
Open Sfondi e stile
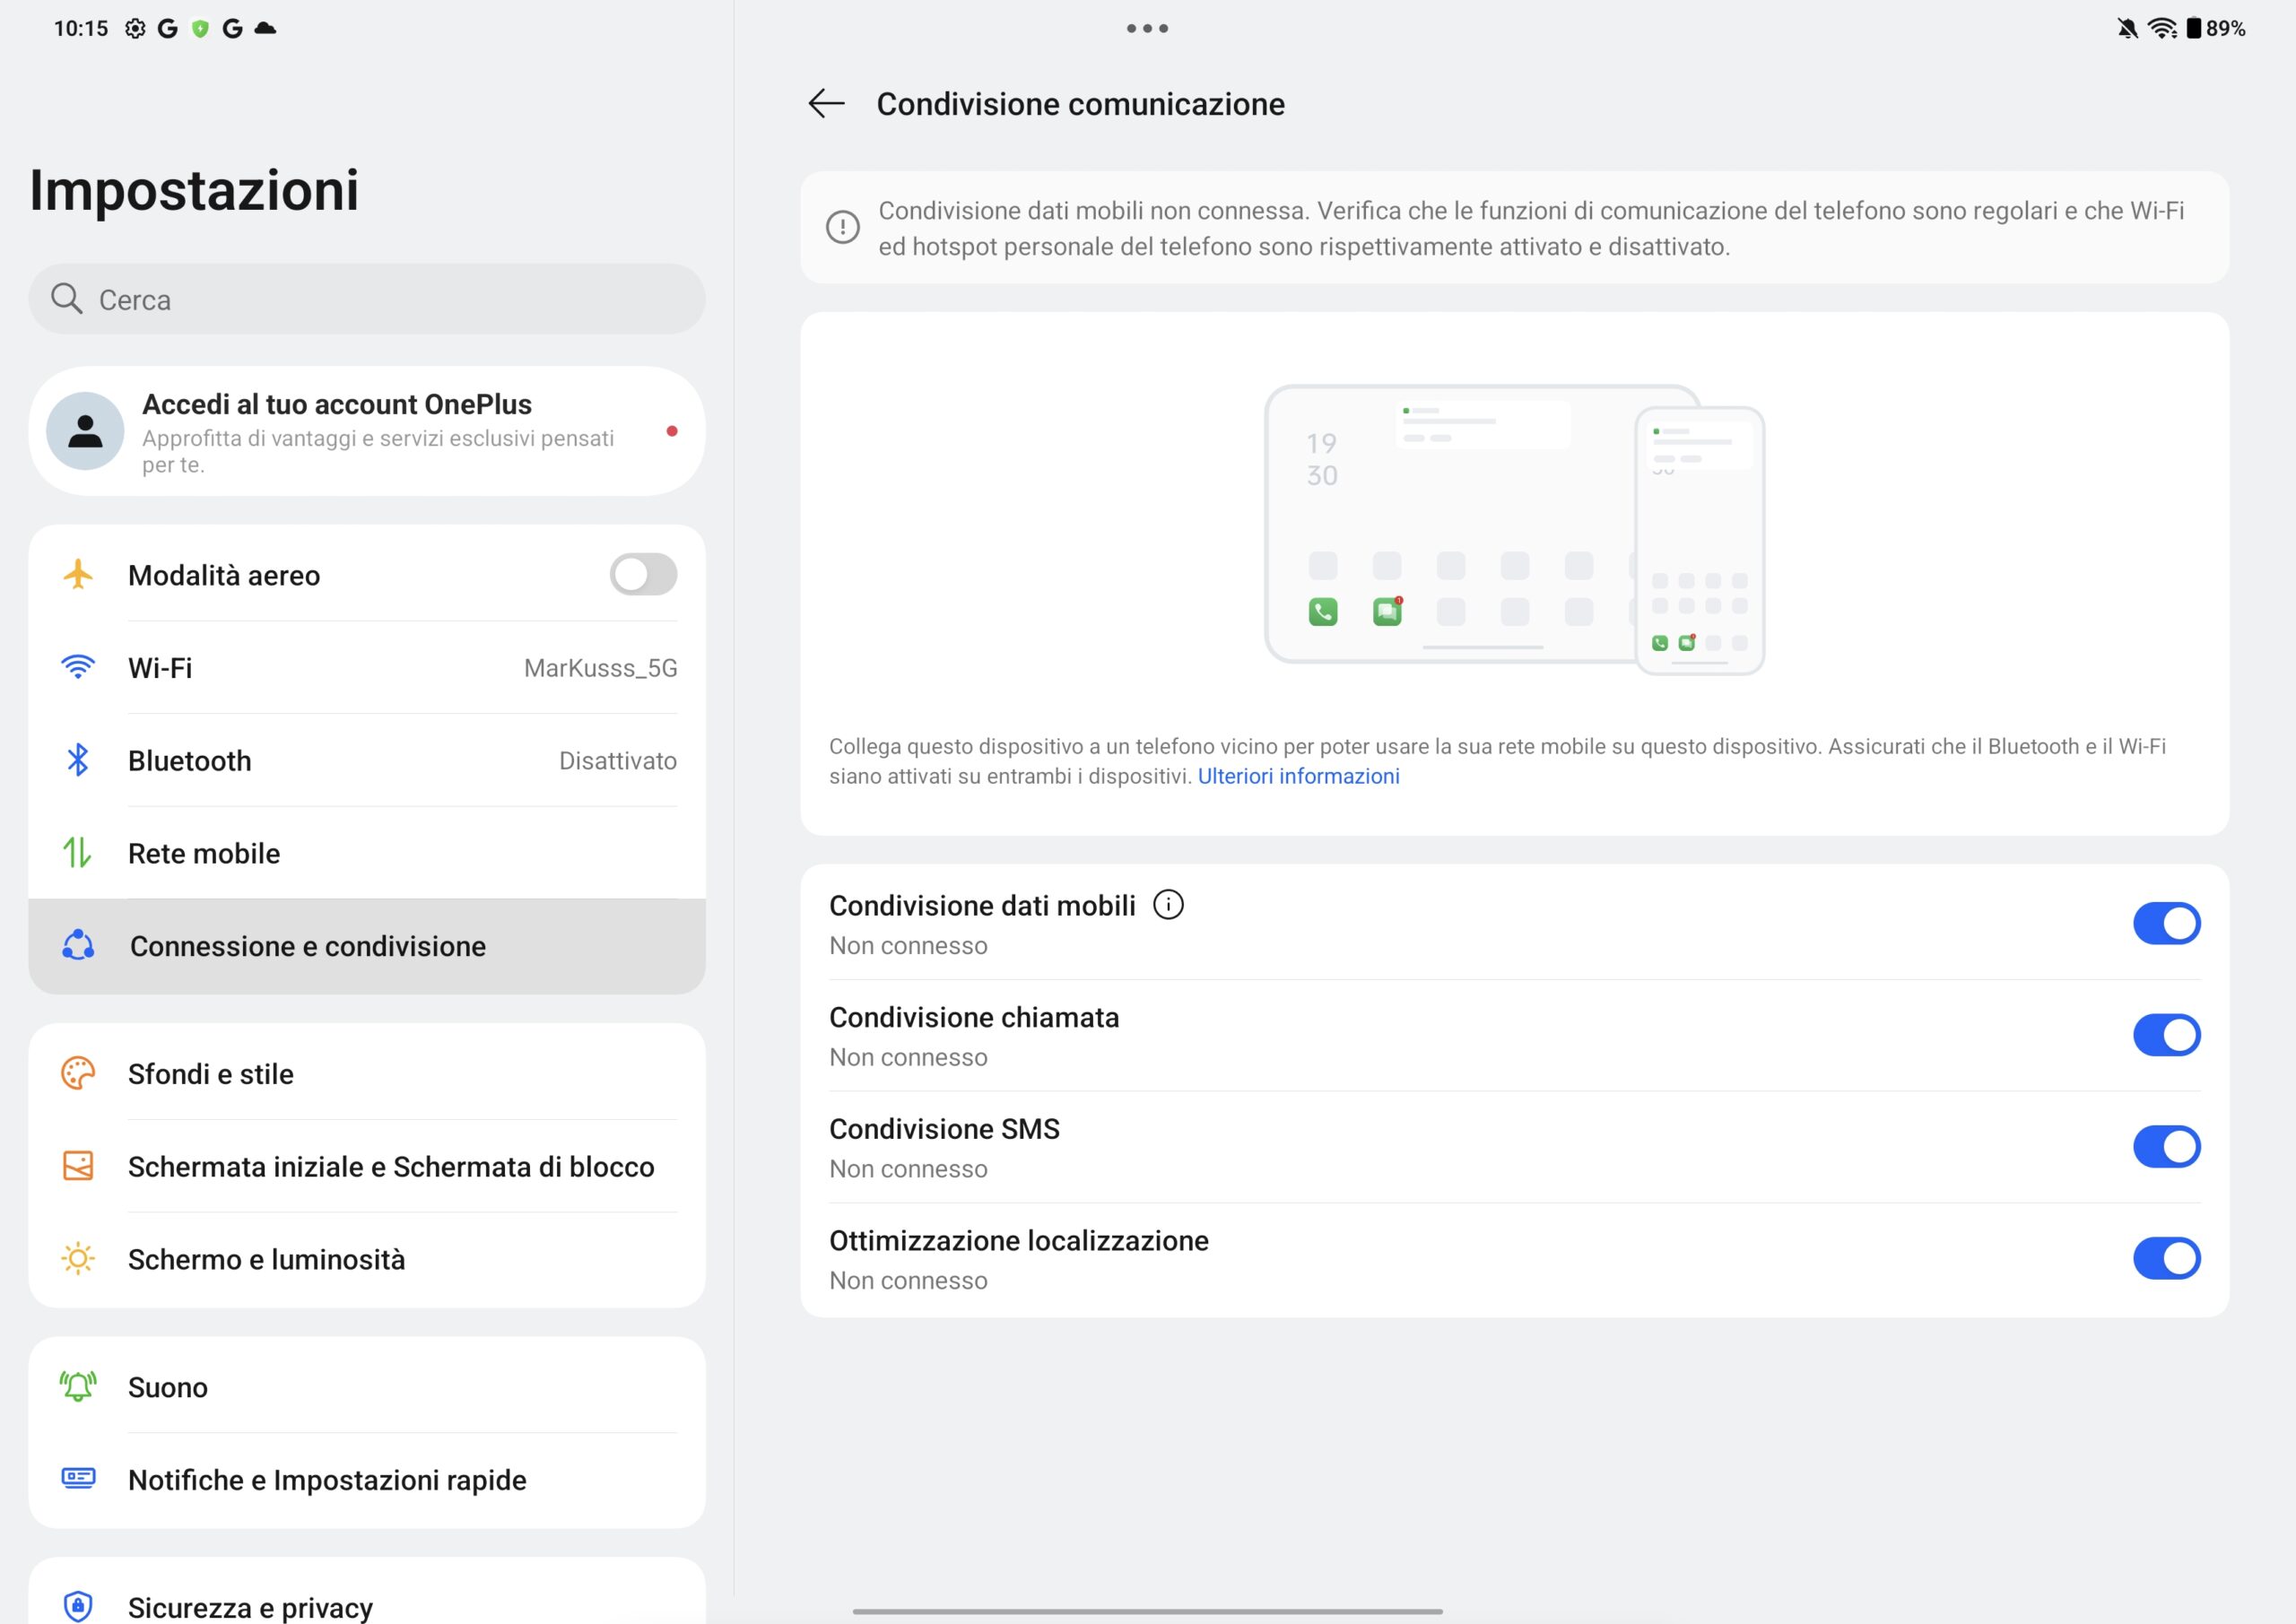(x=367, y=1073)
